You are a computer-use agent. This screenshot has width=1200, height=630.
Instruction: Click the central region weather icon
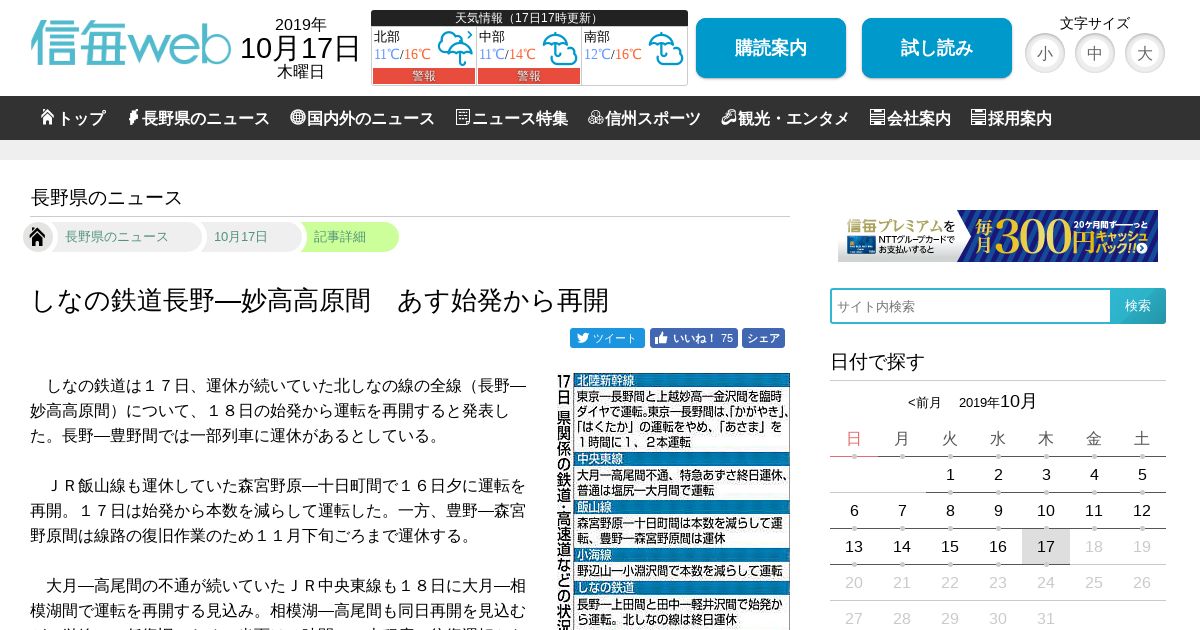point(560,47)
